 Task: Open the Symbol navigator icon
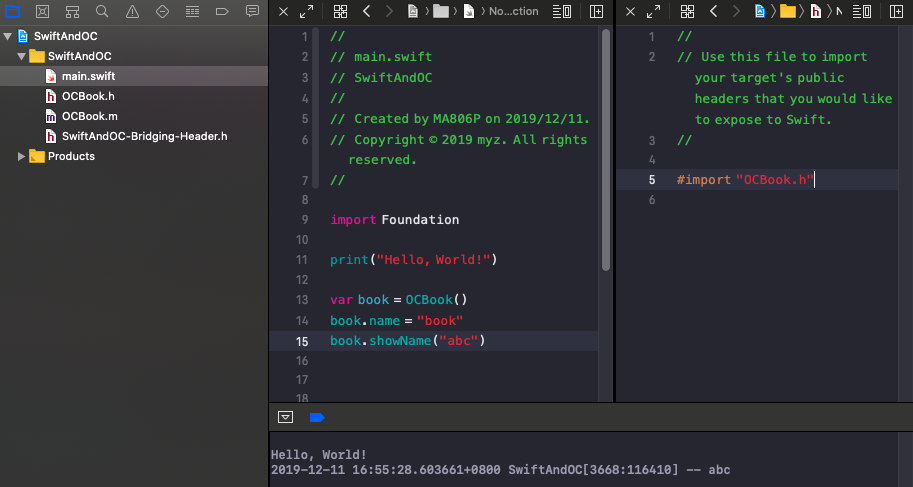click(72, 12)
